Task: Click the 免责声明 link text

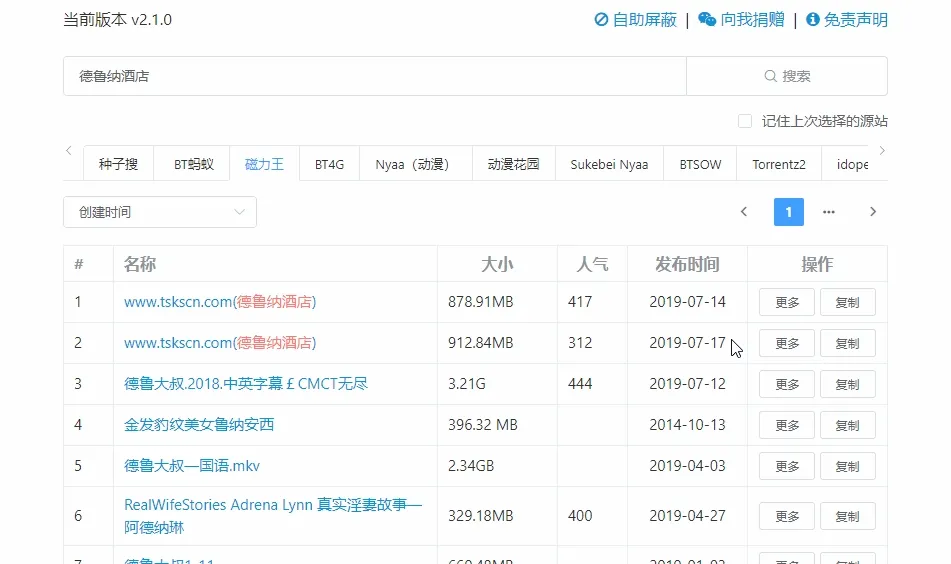Action: (x=856, y=20)
